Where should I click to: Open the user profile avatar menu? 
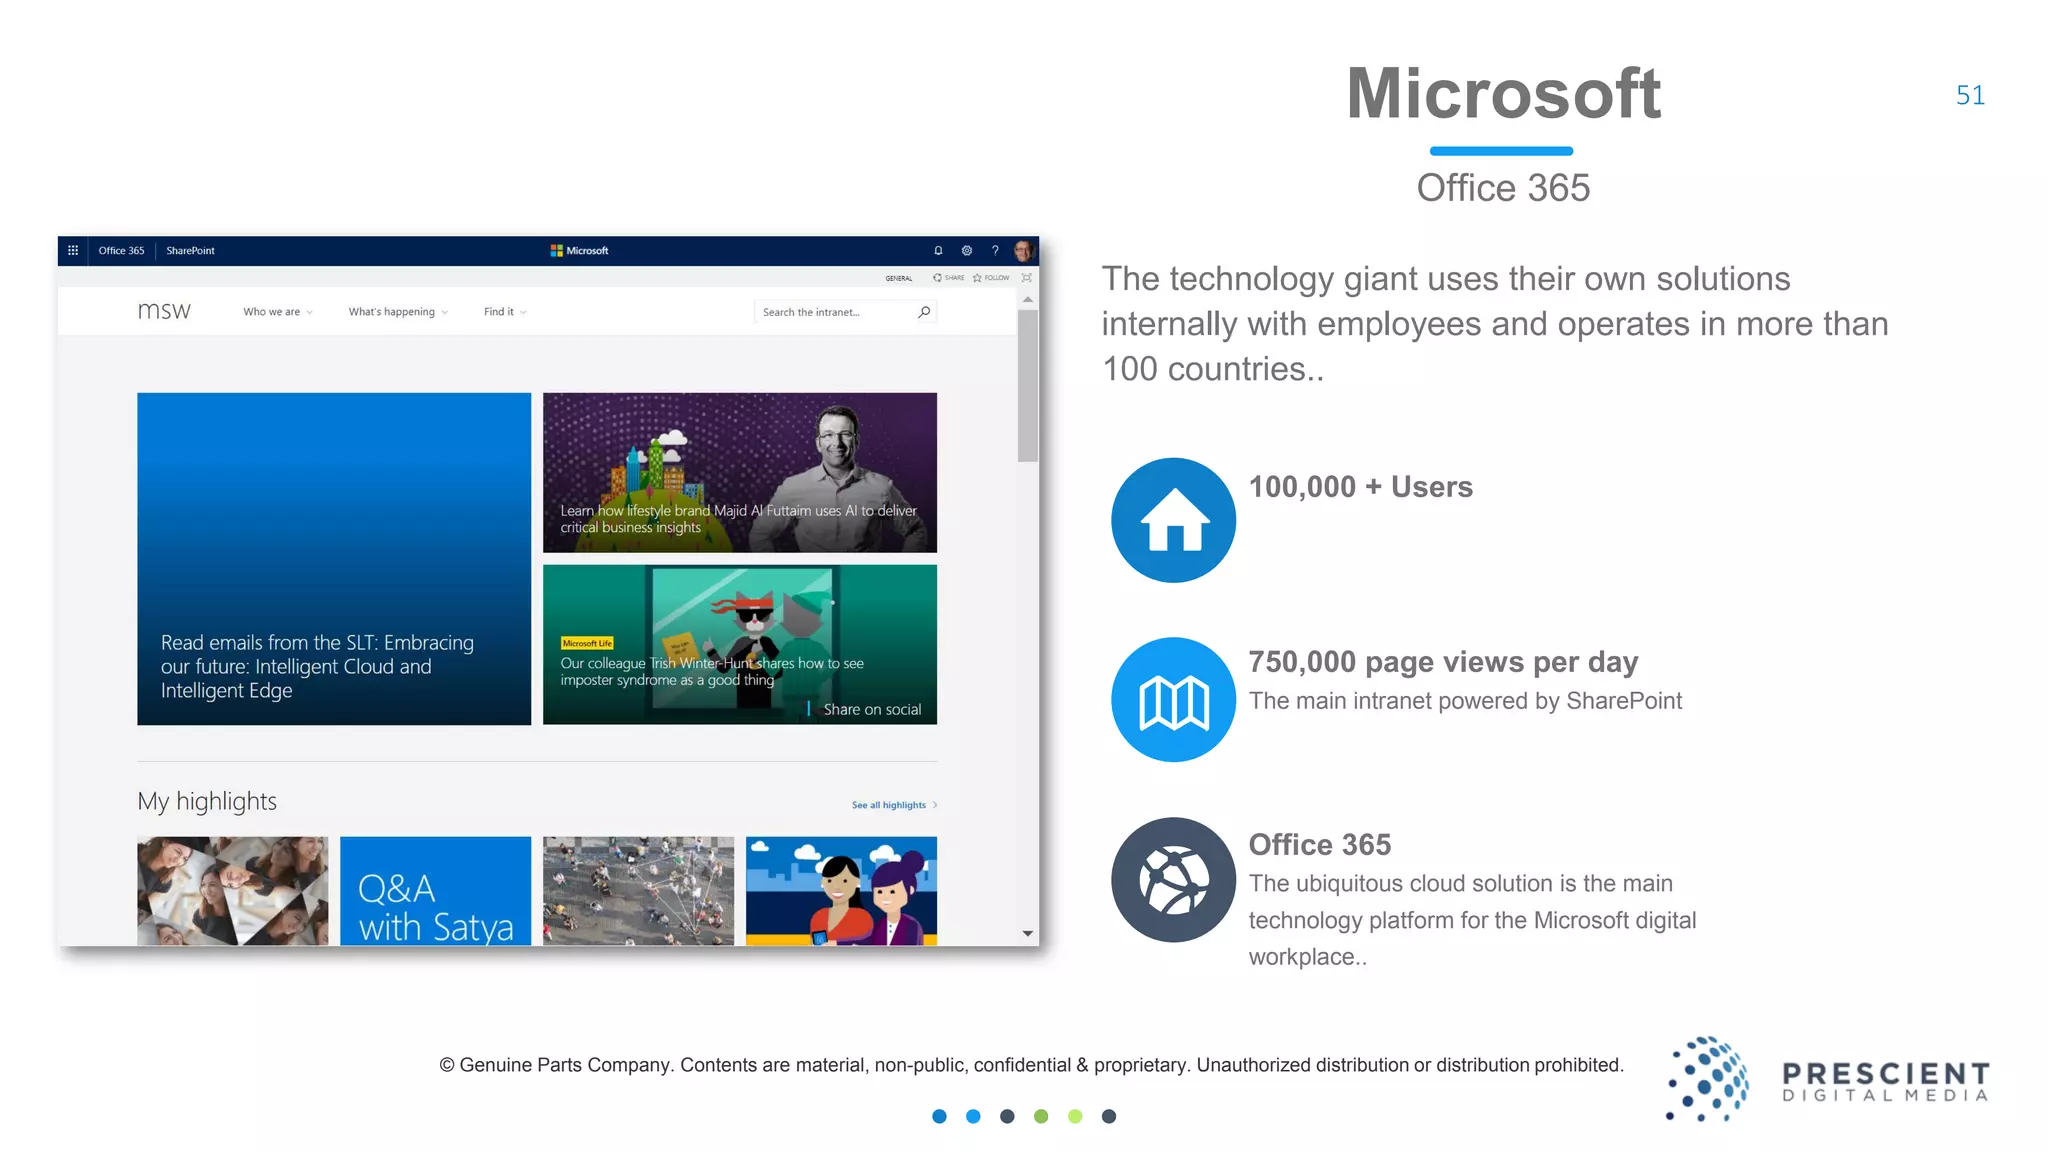tap(1024, 251)
